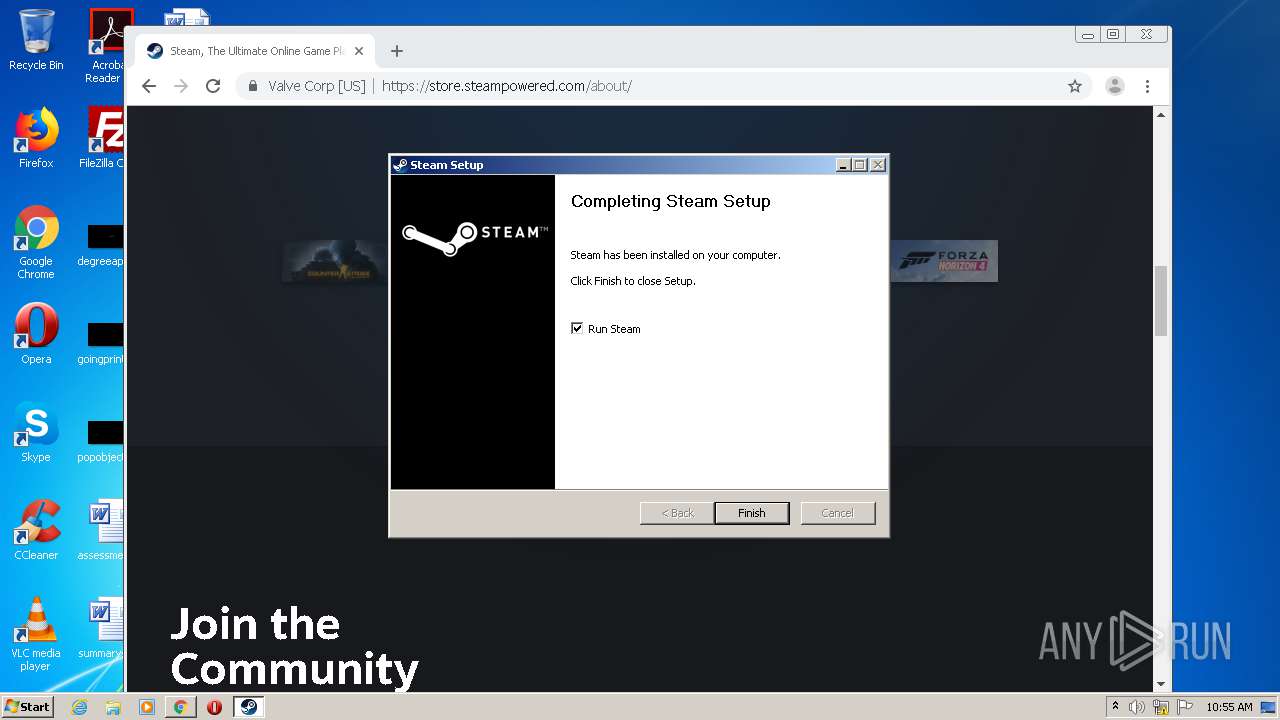The width and height of the screenshot is (1280, 720).
Task: Open volume control in system tray
Action: point(1137,707)
